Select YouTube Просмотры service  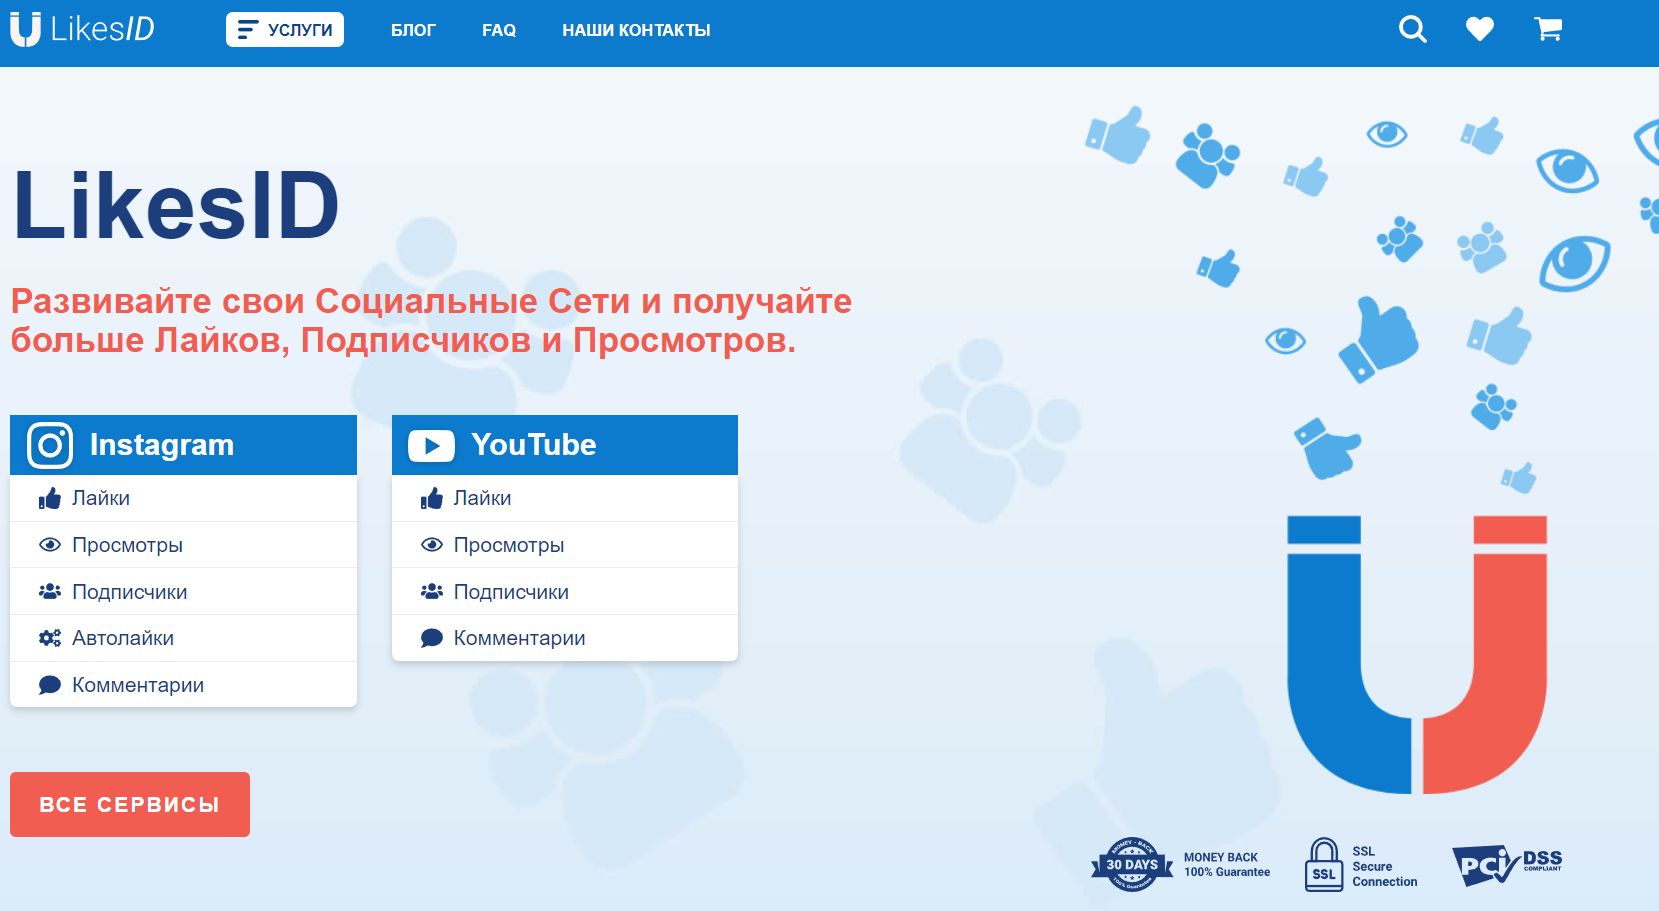(x=509, y=545)
